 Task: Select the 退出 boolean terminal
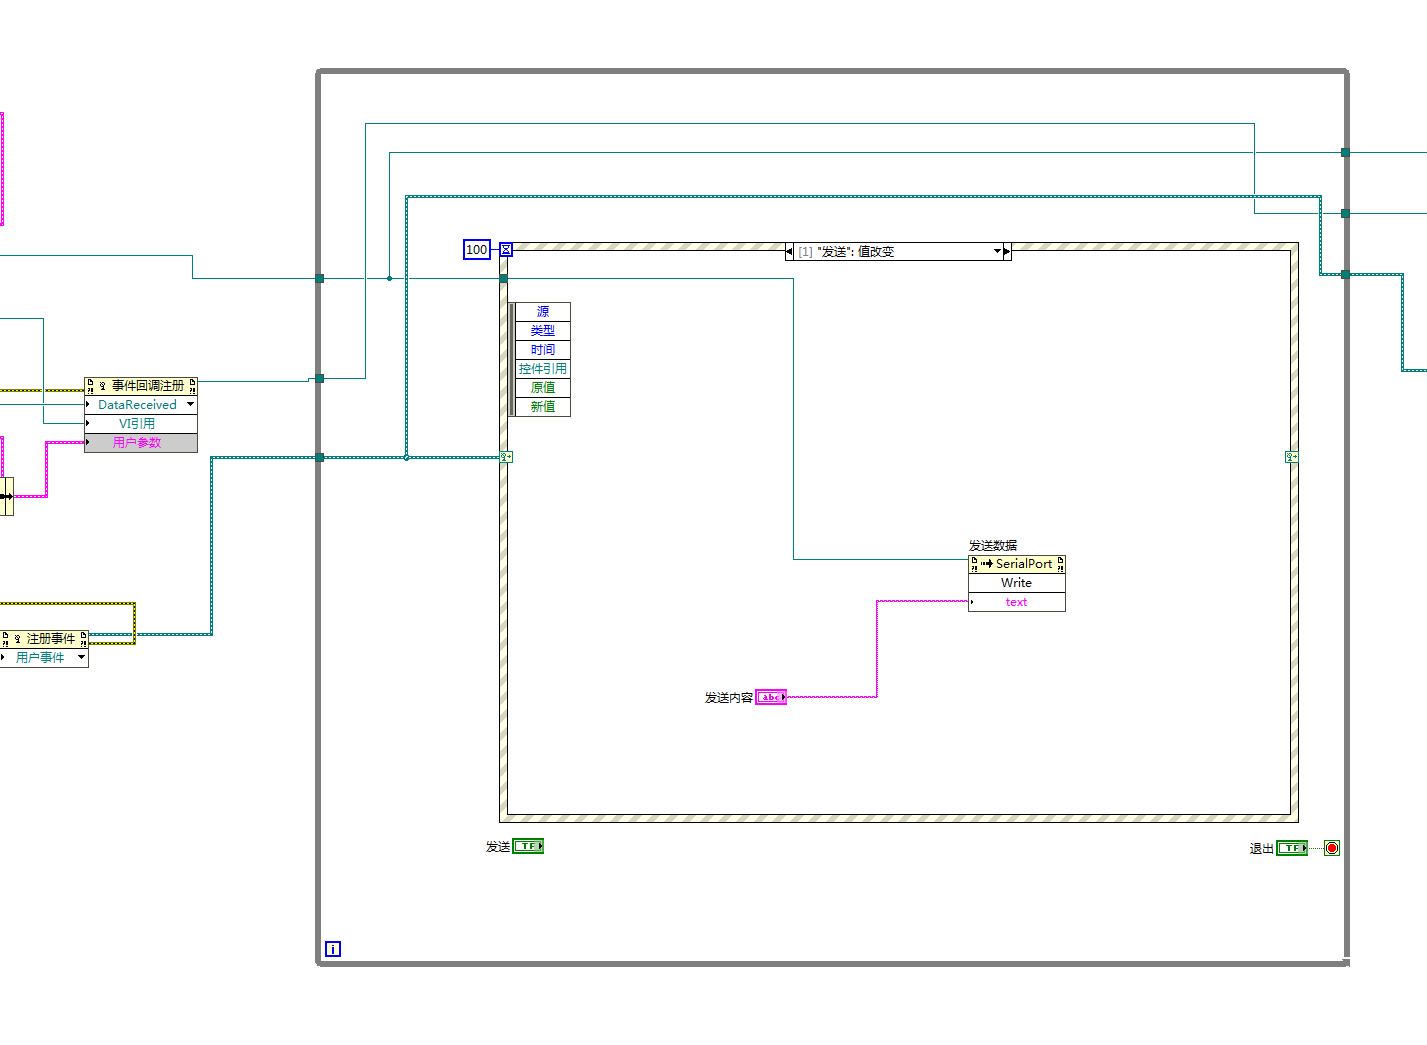(1292, 848)
